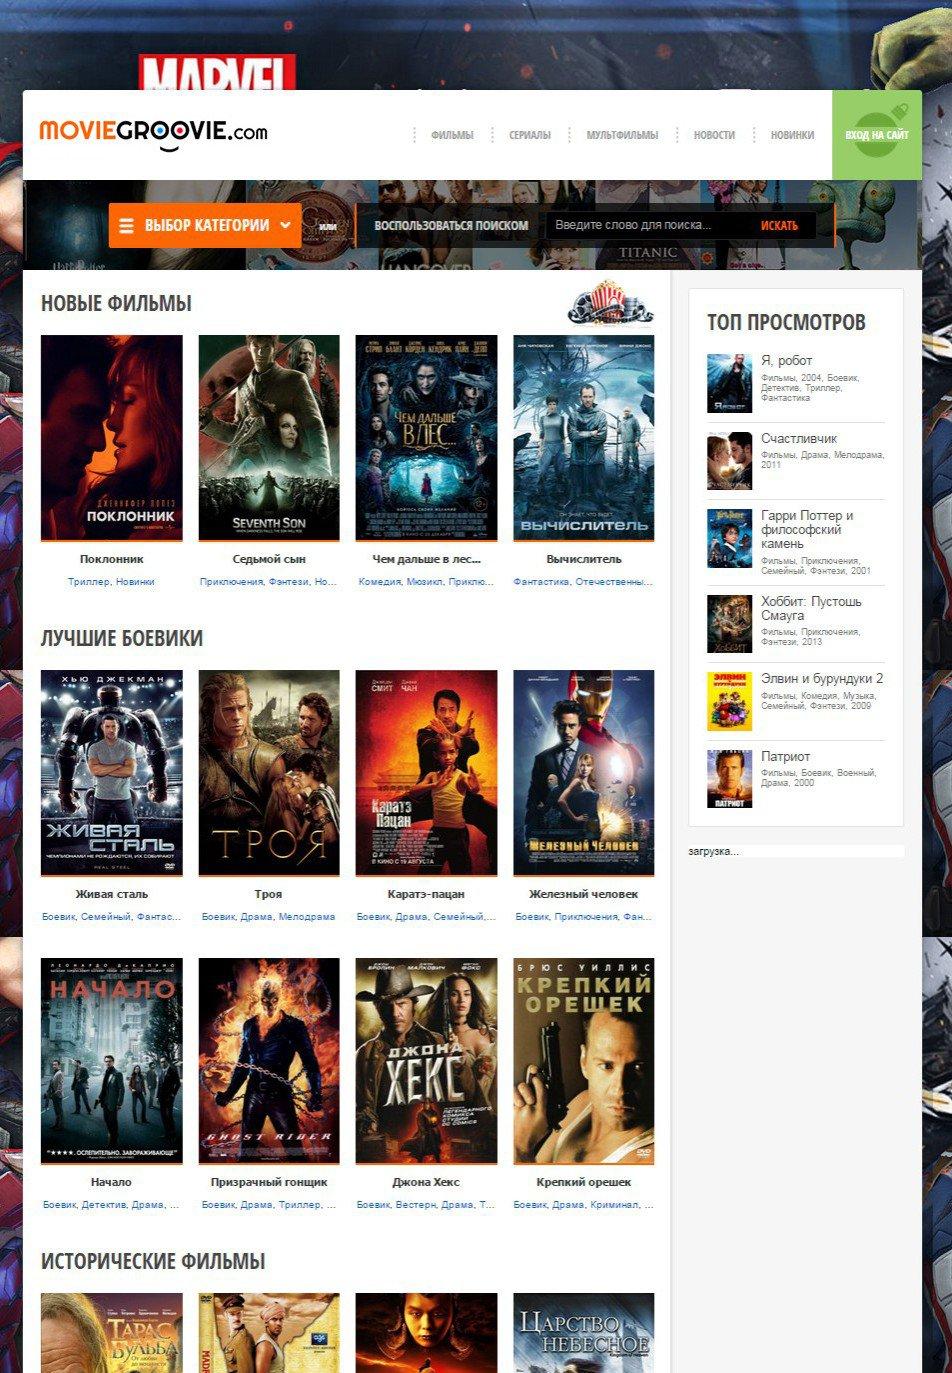Open the Счастливчик title in top views
The width and height of the screenshot is (952, 1373).
pyautogui.click(x=799, y=438)
